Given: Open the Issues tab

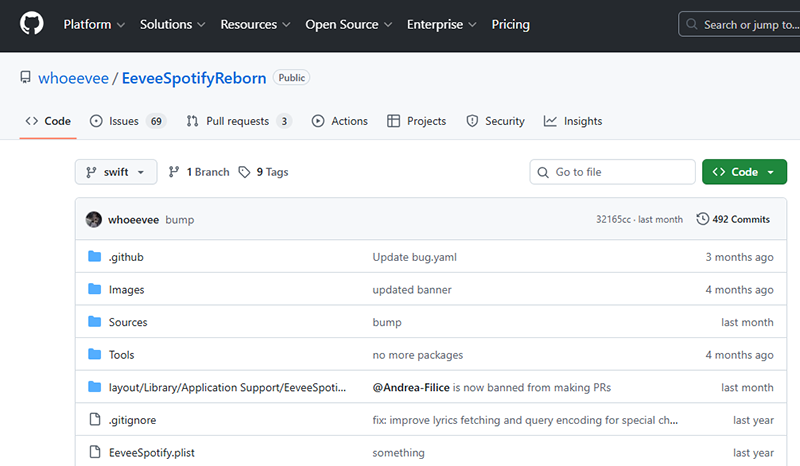Looking at the screenshot, I should 128,121.
